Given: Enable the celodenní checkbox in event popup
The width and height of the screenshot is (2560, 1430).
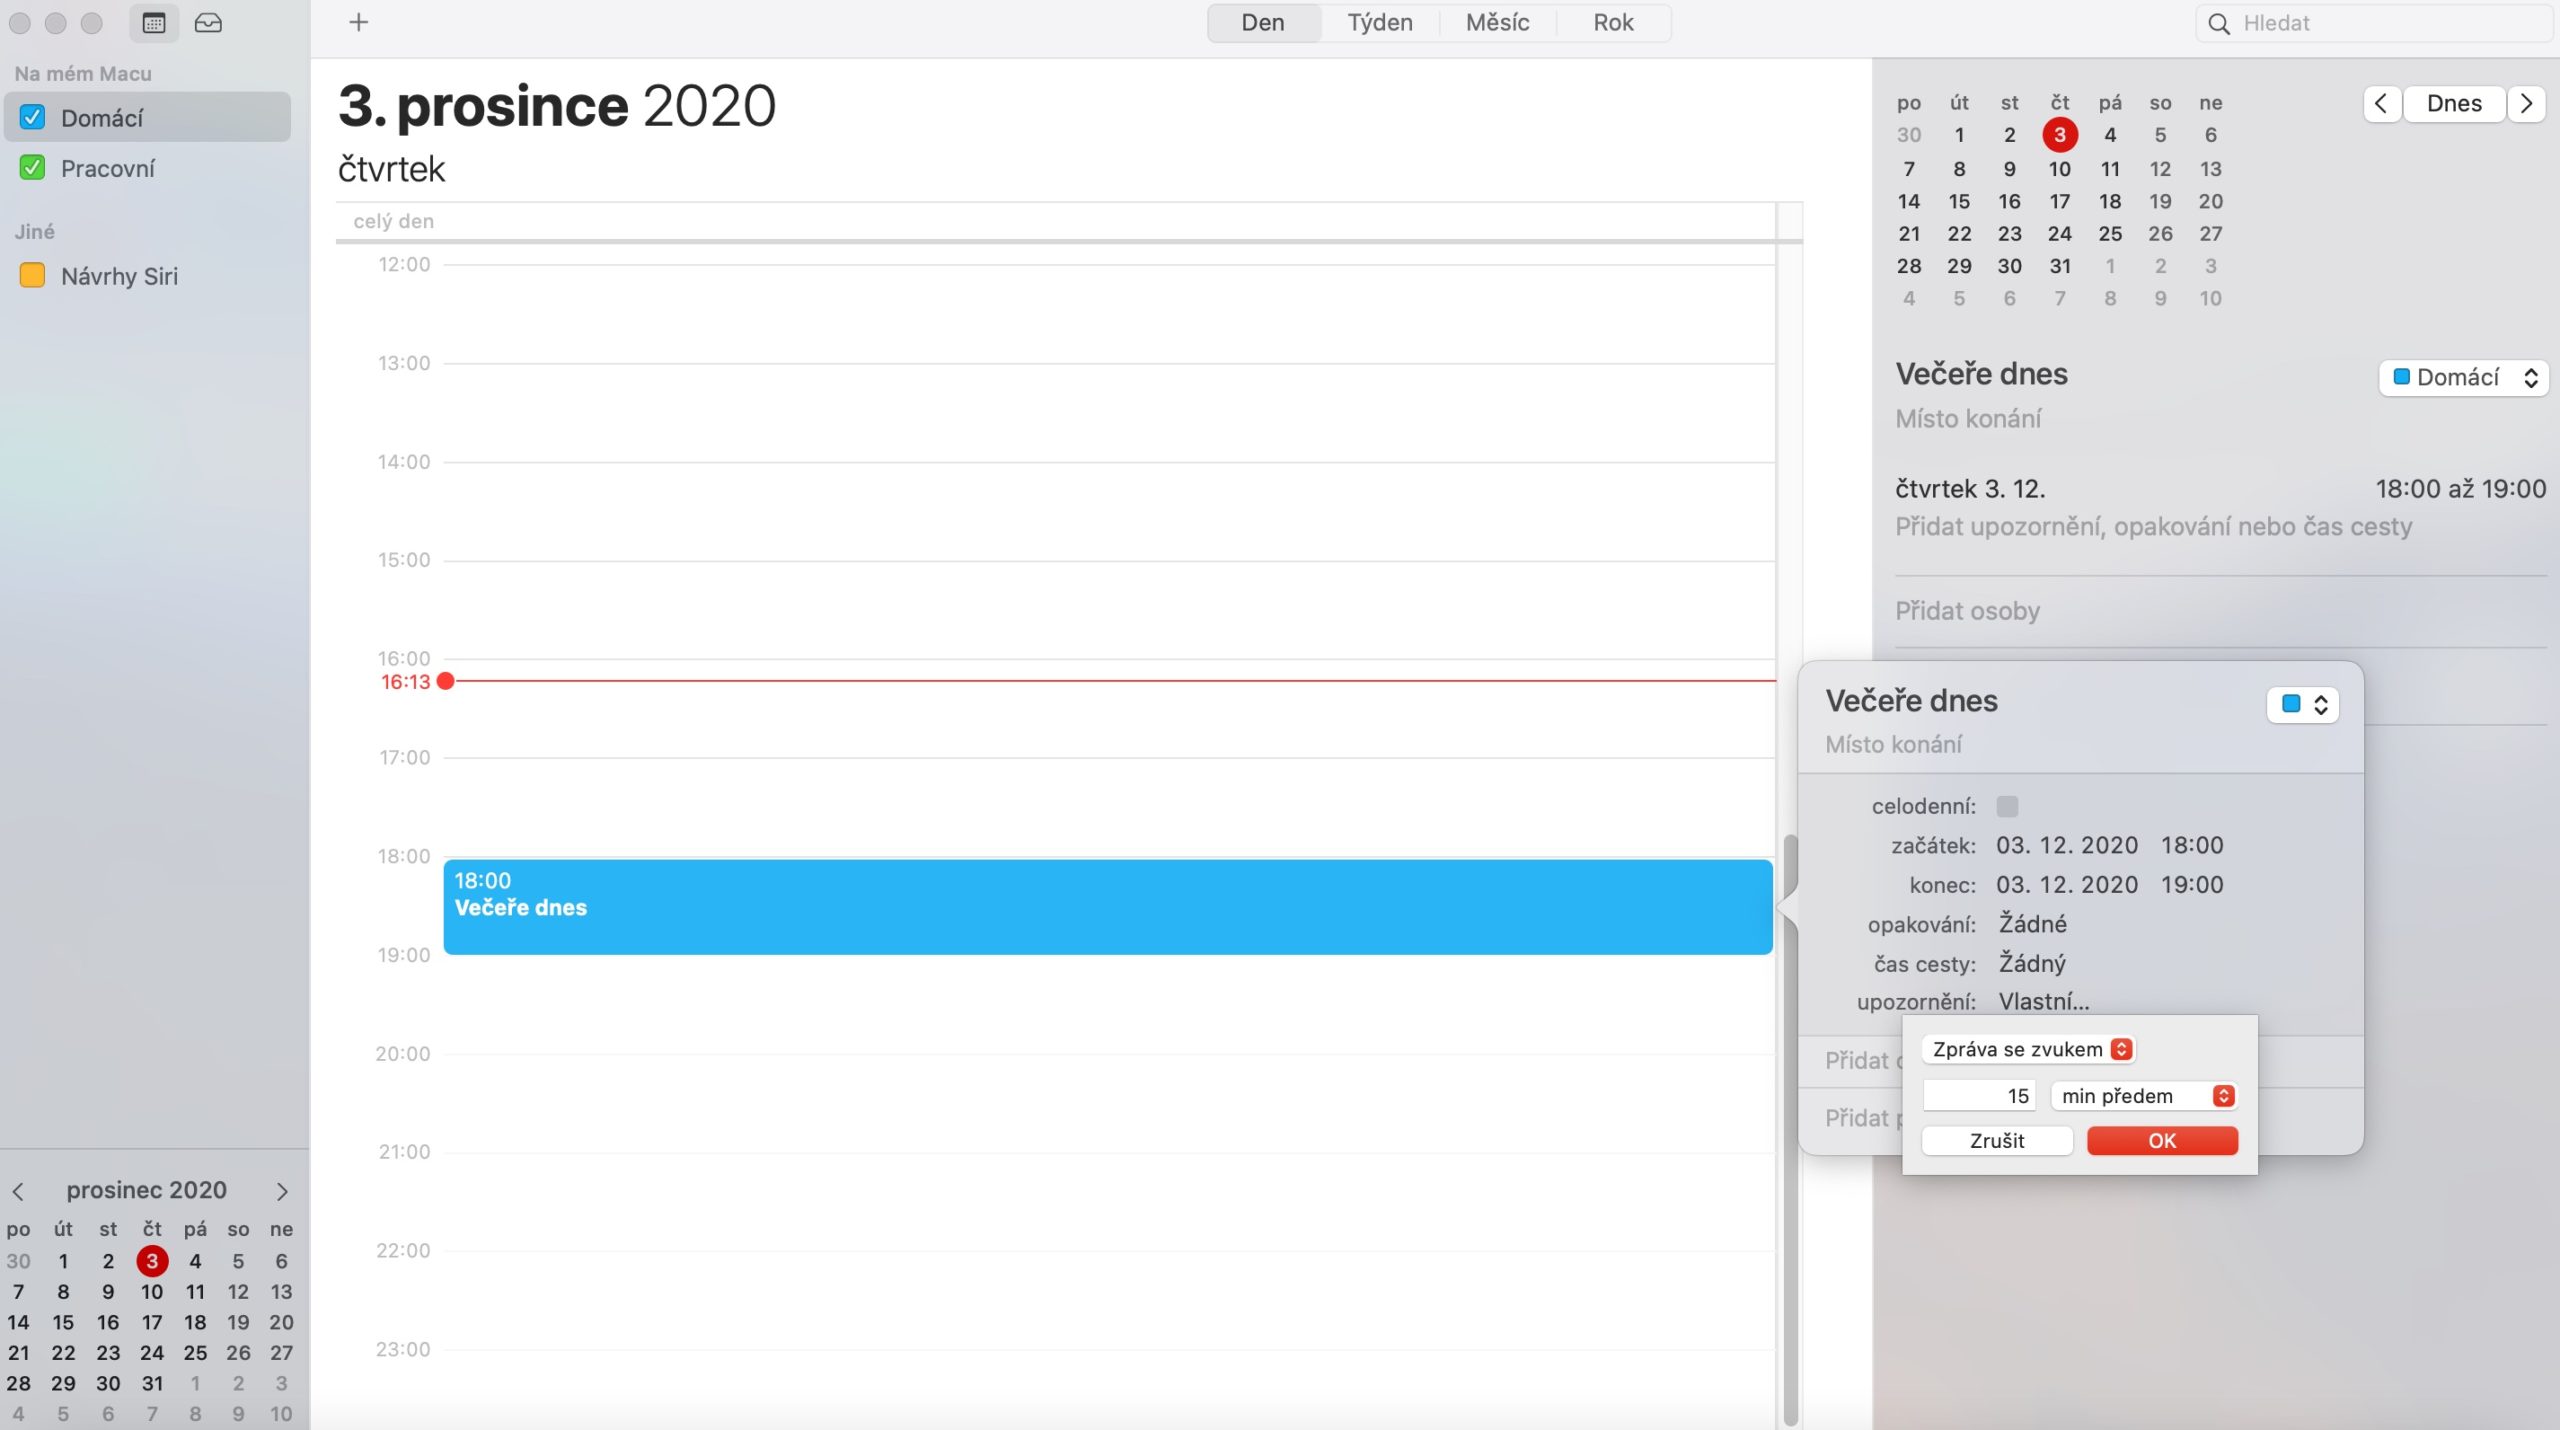Looking at the screenshot, I should pyautogui.click(x=2007, y=806).
